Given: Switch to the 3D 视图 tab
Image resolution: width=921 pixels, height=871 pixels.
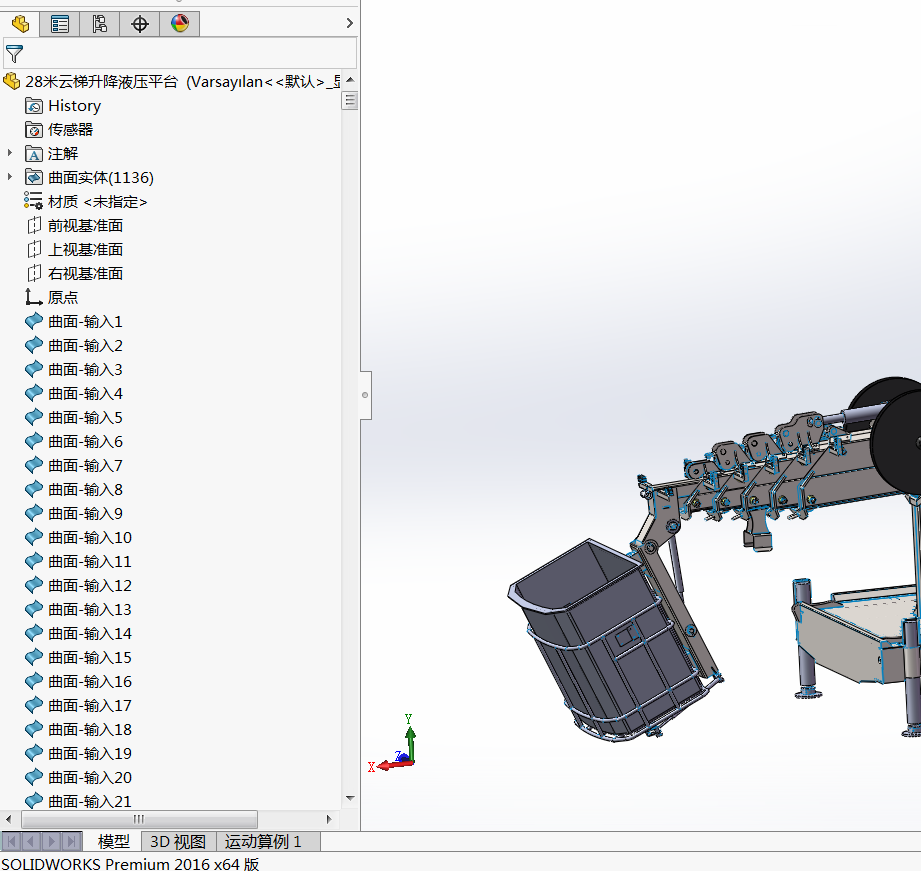Looking at the screenshot, I should (x=178, y=842).
